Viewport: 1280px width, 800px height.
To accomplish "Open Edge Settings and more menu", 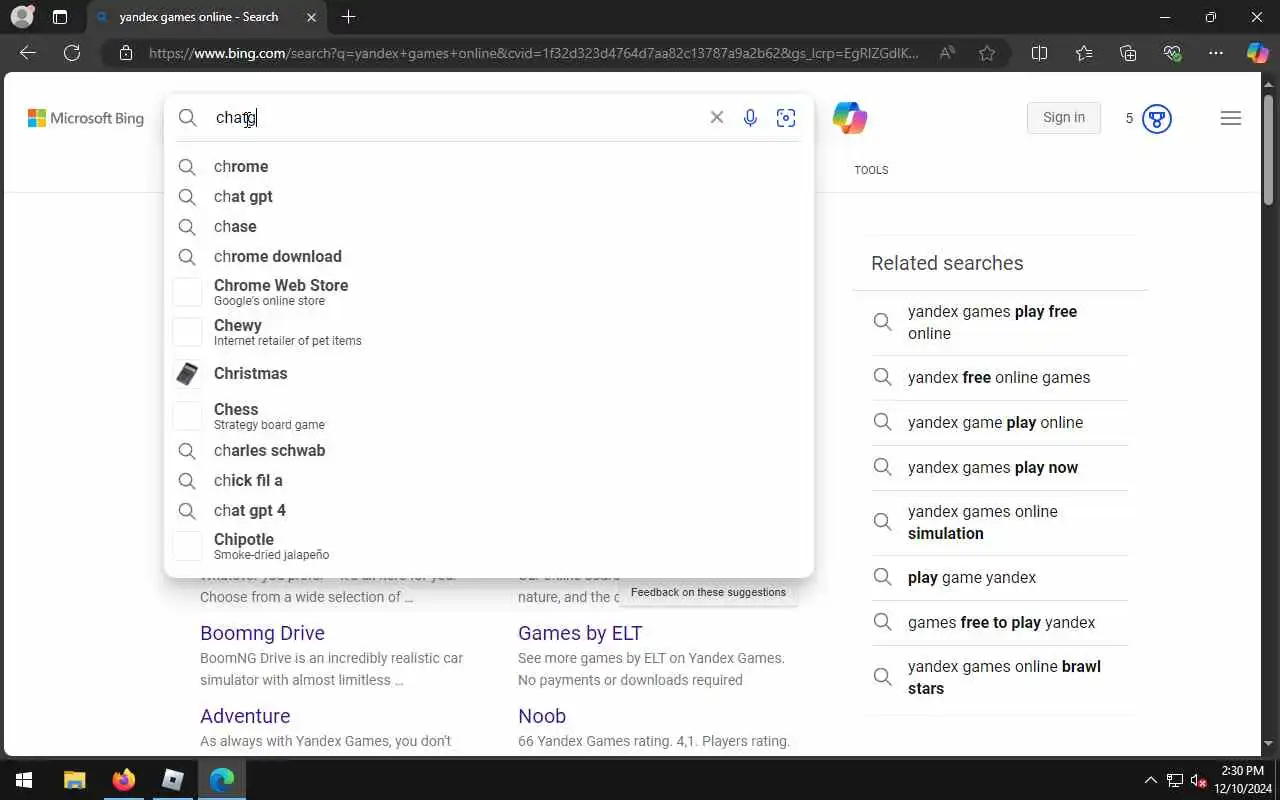I will click(1216, 53).
